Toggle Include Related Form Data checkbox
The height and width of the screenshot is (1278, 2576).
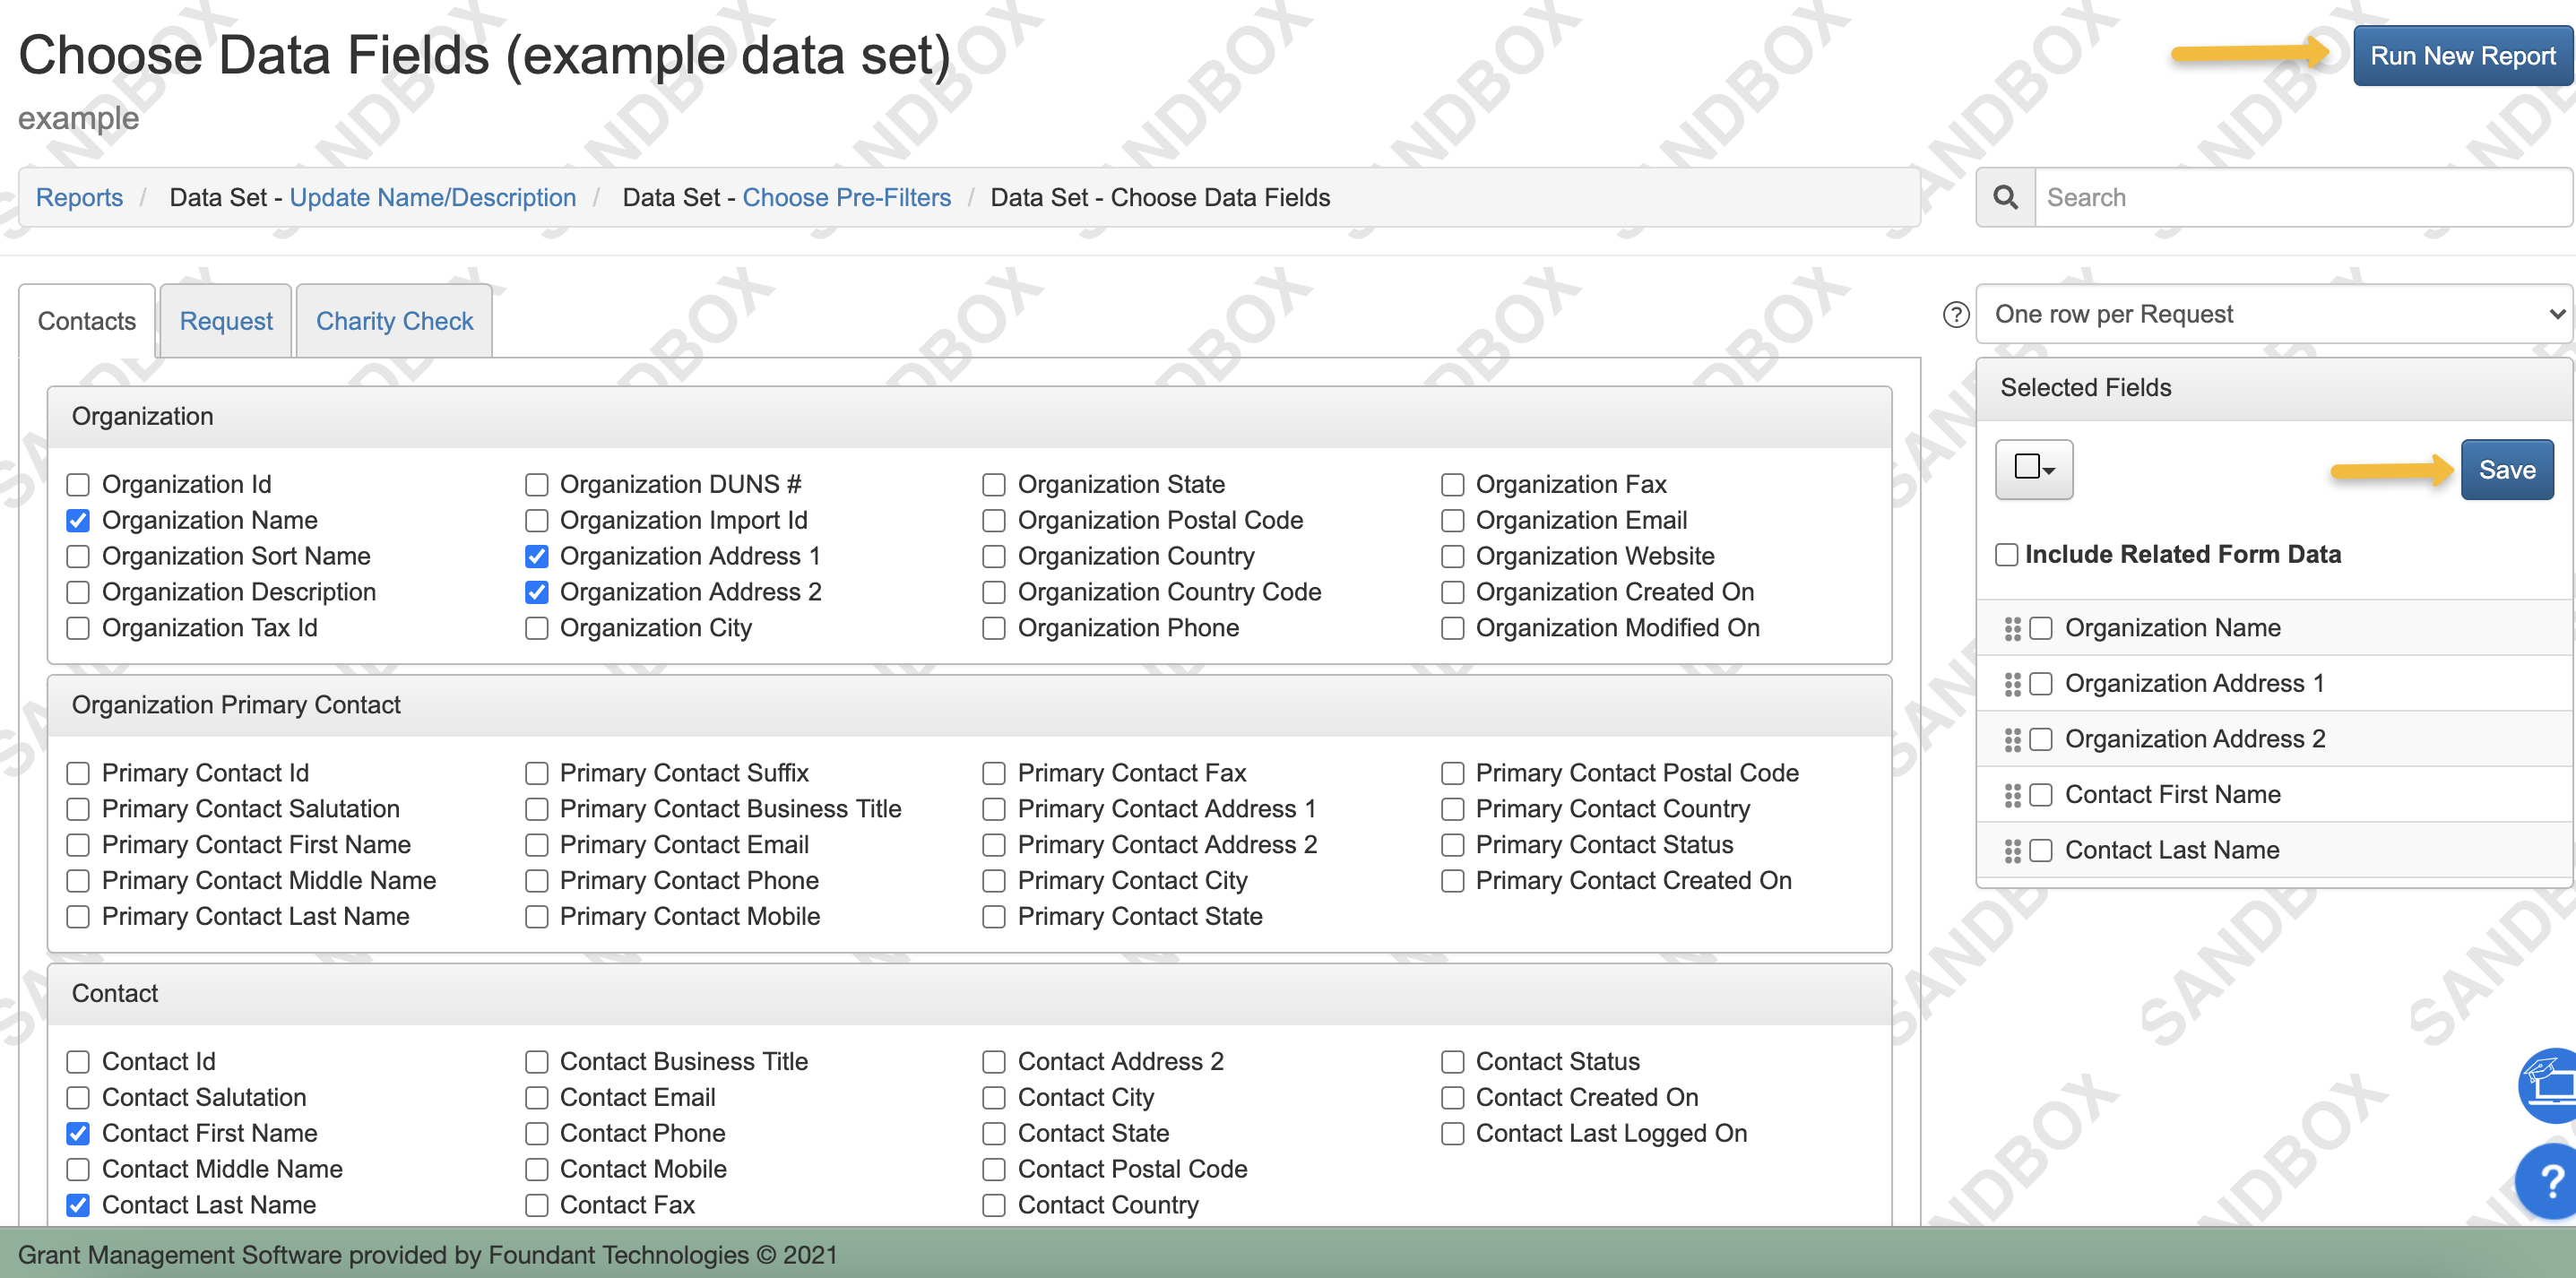pos(2006,555)
